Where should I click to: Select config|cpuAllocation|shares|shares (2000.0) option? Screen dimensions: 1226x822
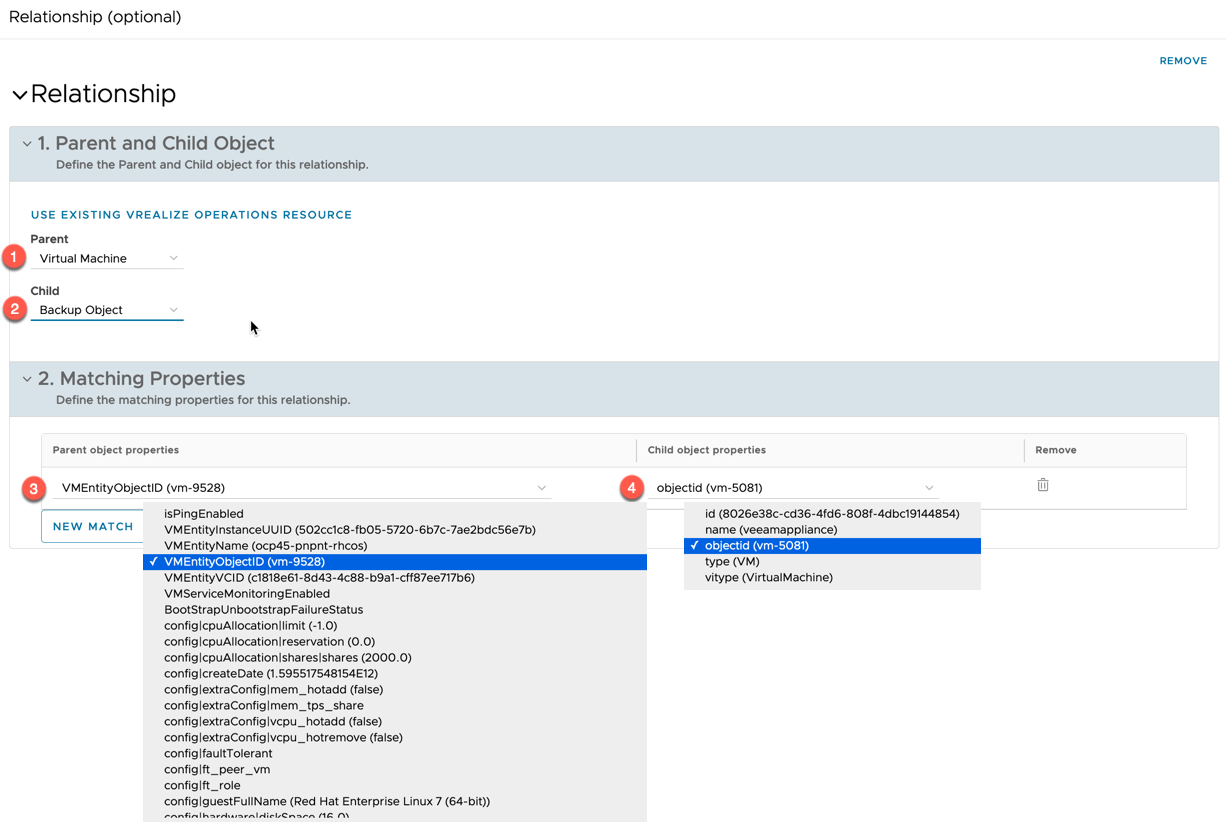tap(395, 658)
